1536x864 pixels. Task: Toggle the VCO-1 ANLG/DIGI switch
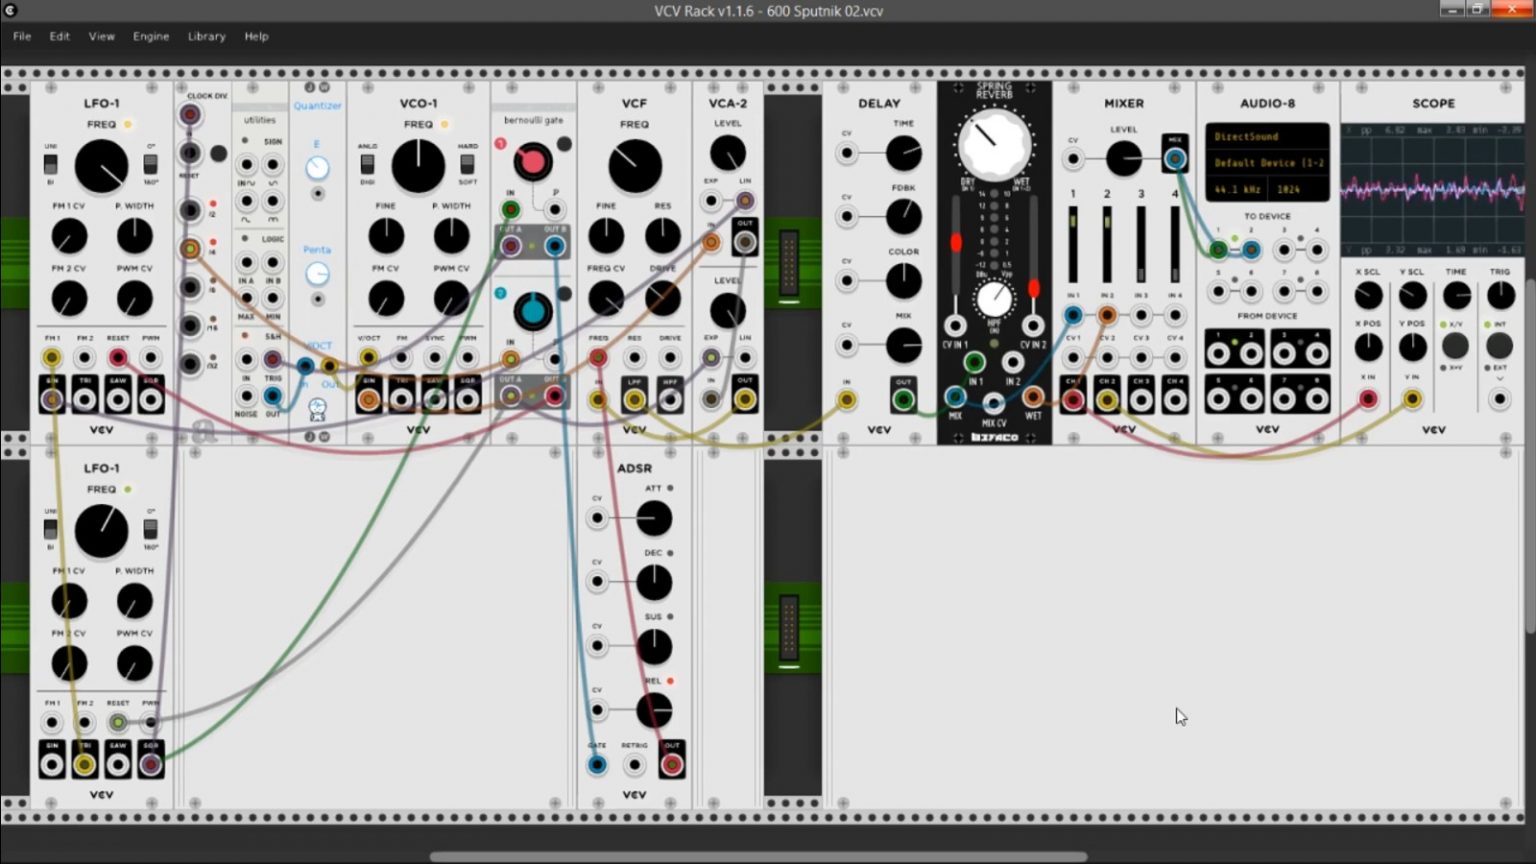coord(367,164)
